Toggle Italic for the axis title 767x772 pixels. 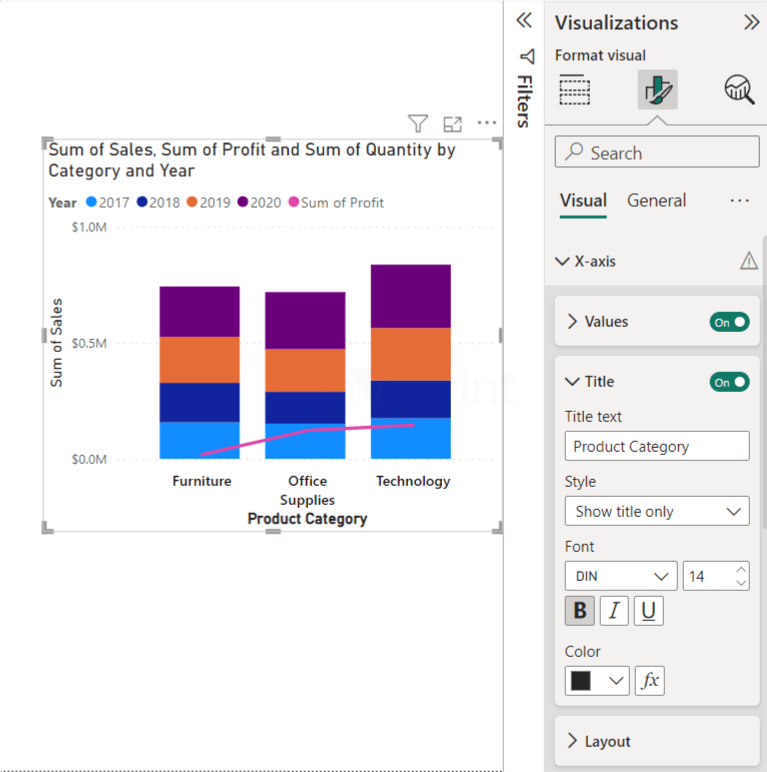[x=614, y=611]
